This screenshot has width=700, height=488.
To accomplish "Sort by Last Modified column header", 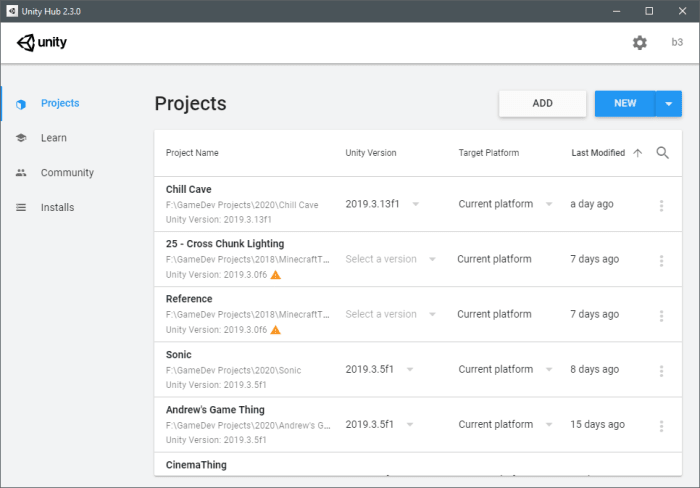I will (598, 153).
